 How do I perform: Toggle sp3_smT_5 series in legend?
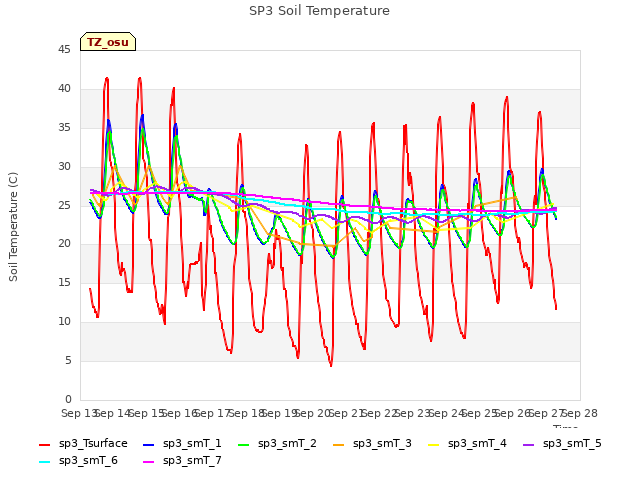(x=562, y=444)
